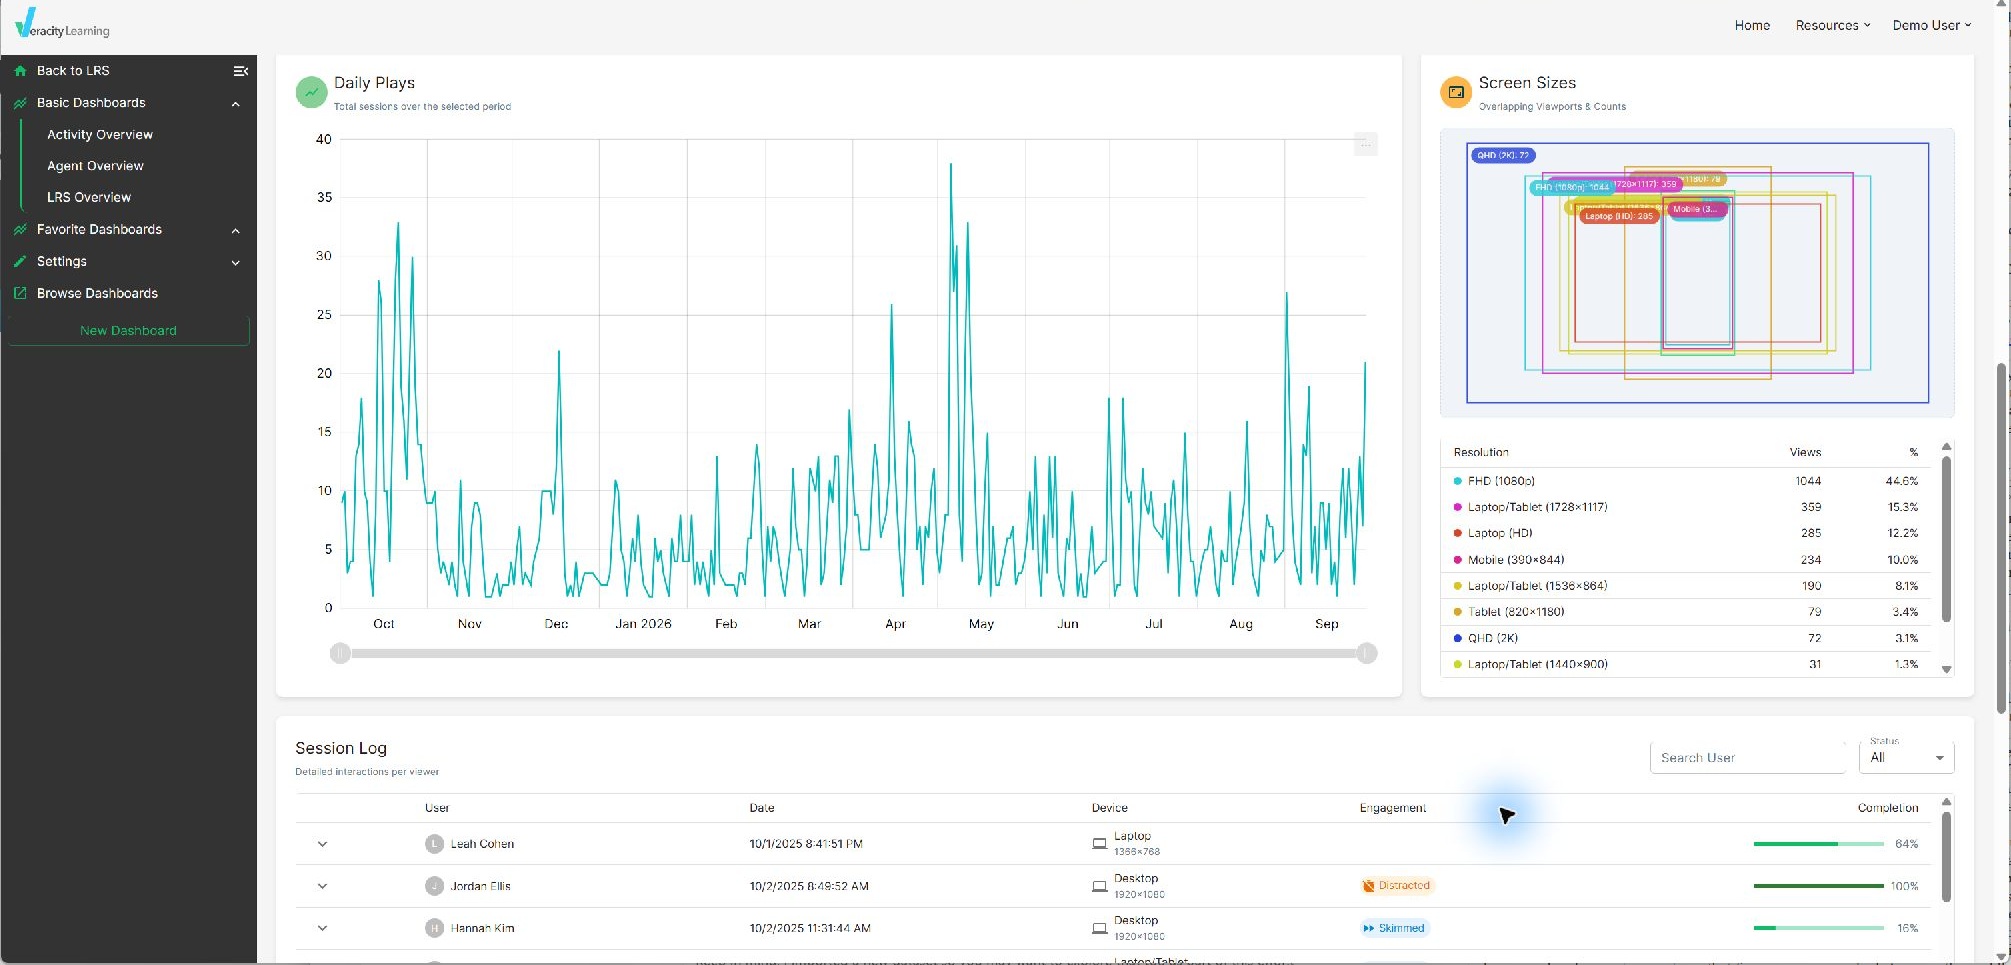Collapse the Basic Dashboards section
Viewport: 2011px width, 965px height.
236,104
